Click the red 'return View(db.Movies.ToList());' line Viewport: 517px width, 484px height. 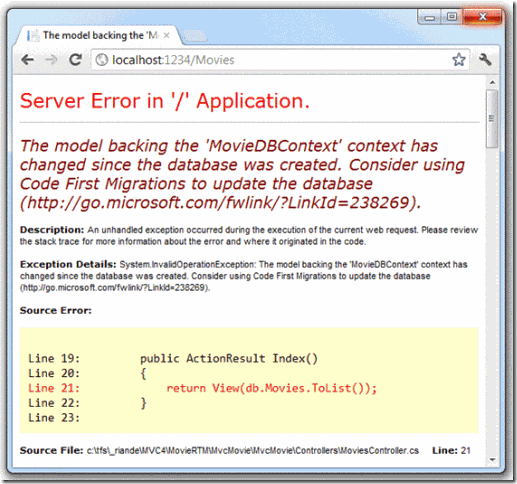[271, 388]
